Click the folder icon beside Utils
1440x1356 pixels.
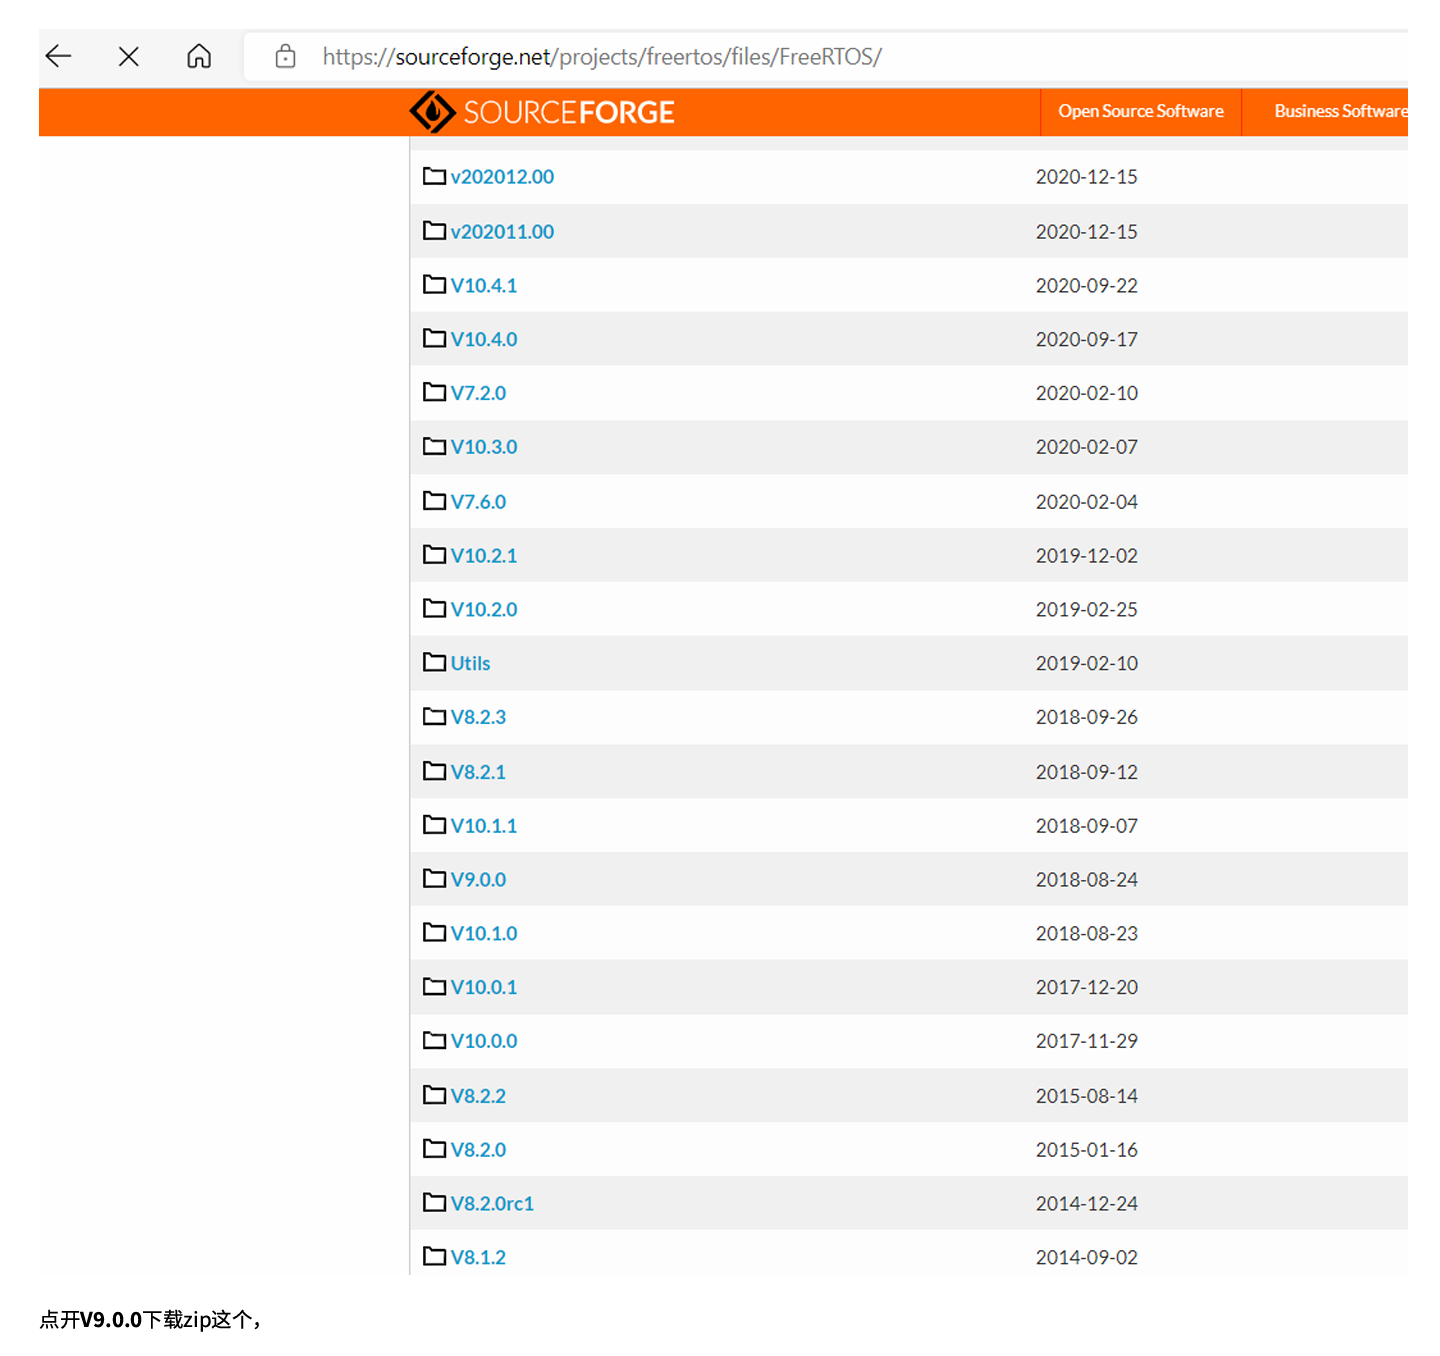[x=434, y=663]
